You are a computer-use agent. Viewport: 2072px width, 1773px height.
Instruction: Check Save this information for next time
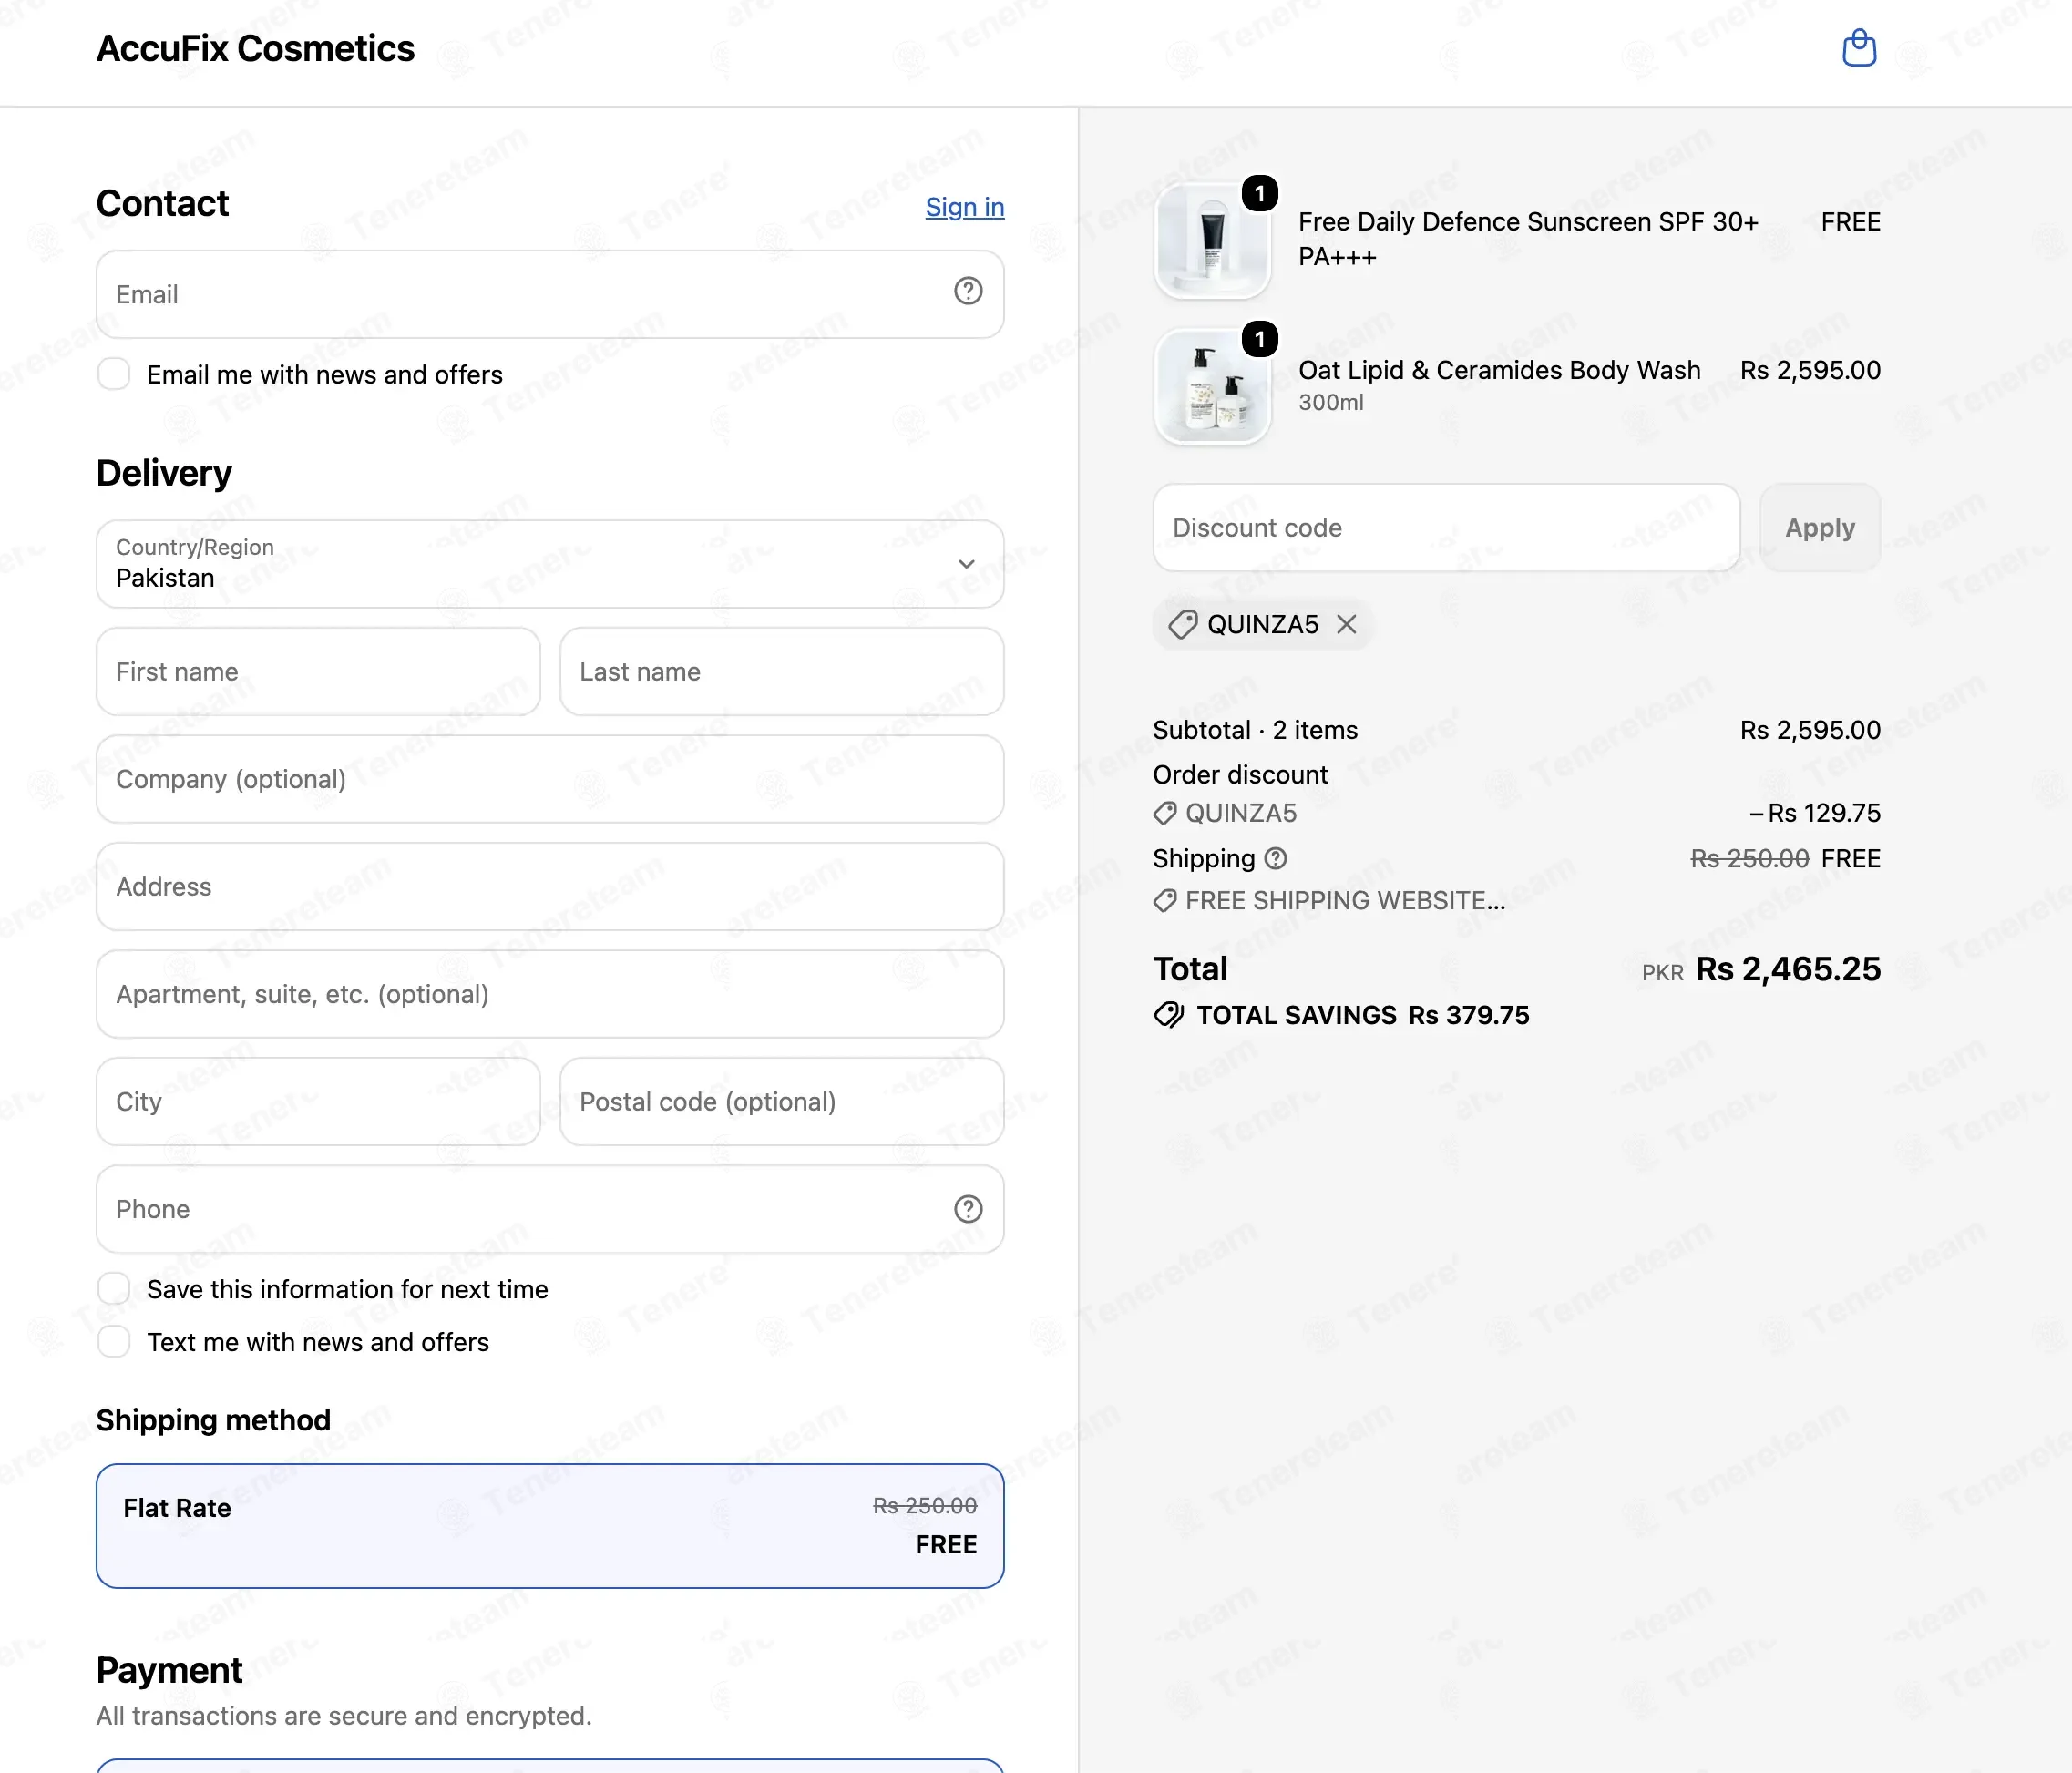point(114,1289)
